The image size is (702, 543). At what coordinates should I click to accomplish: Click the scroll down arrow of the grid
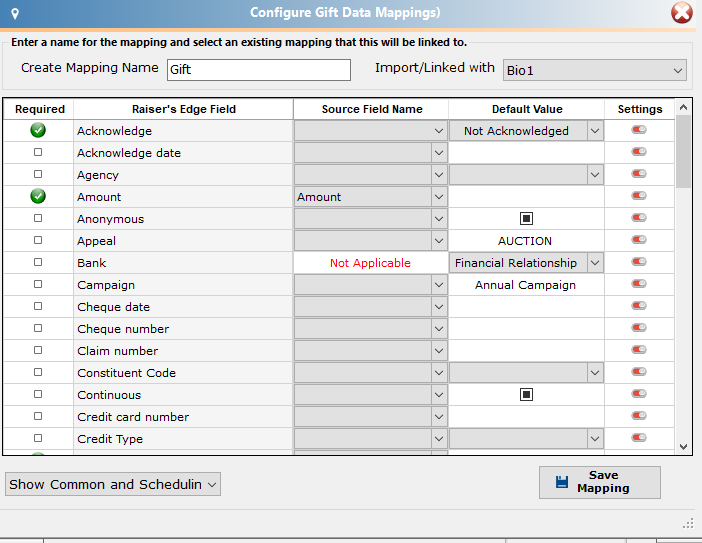pos(683,446)
